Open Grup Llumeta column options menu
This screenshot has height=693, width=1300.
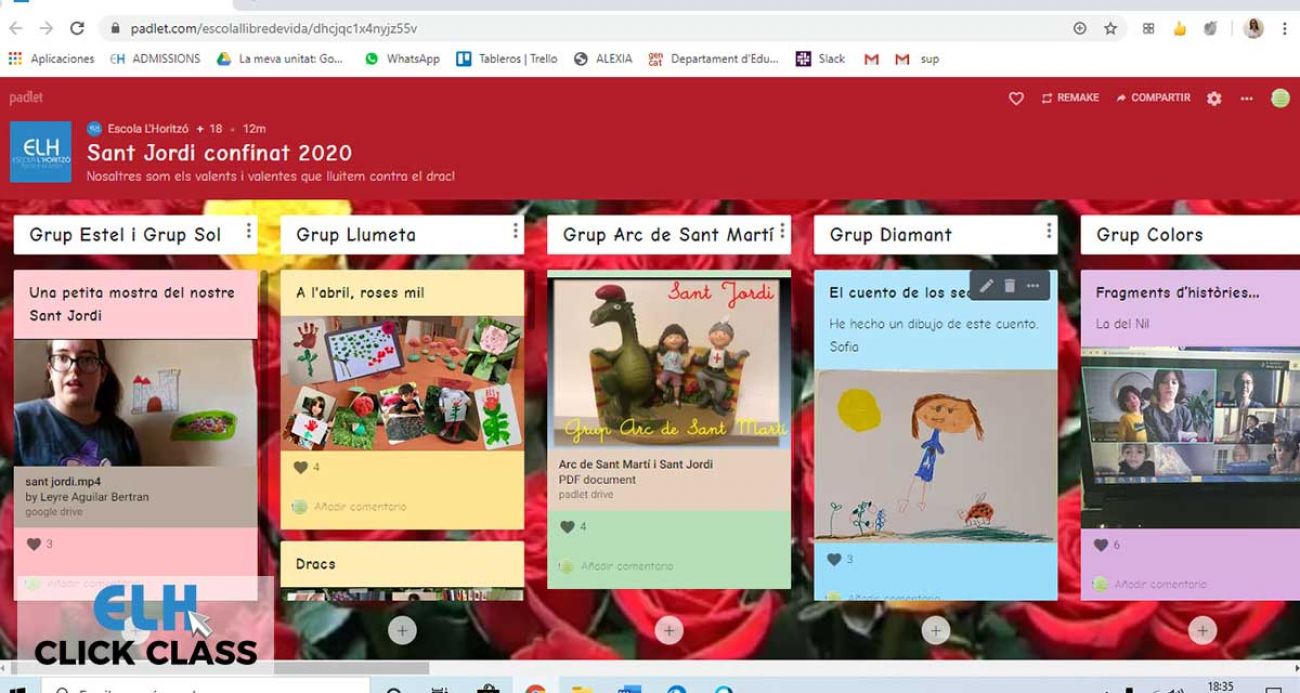pyautogui.click(x=516, y=232)
